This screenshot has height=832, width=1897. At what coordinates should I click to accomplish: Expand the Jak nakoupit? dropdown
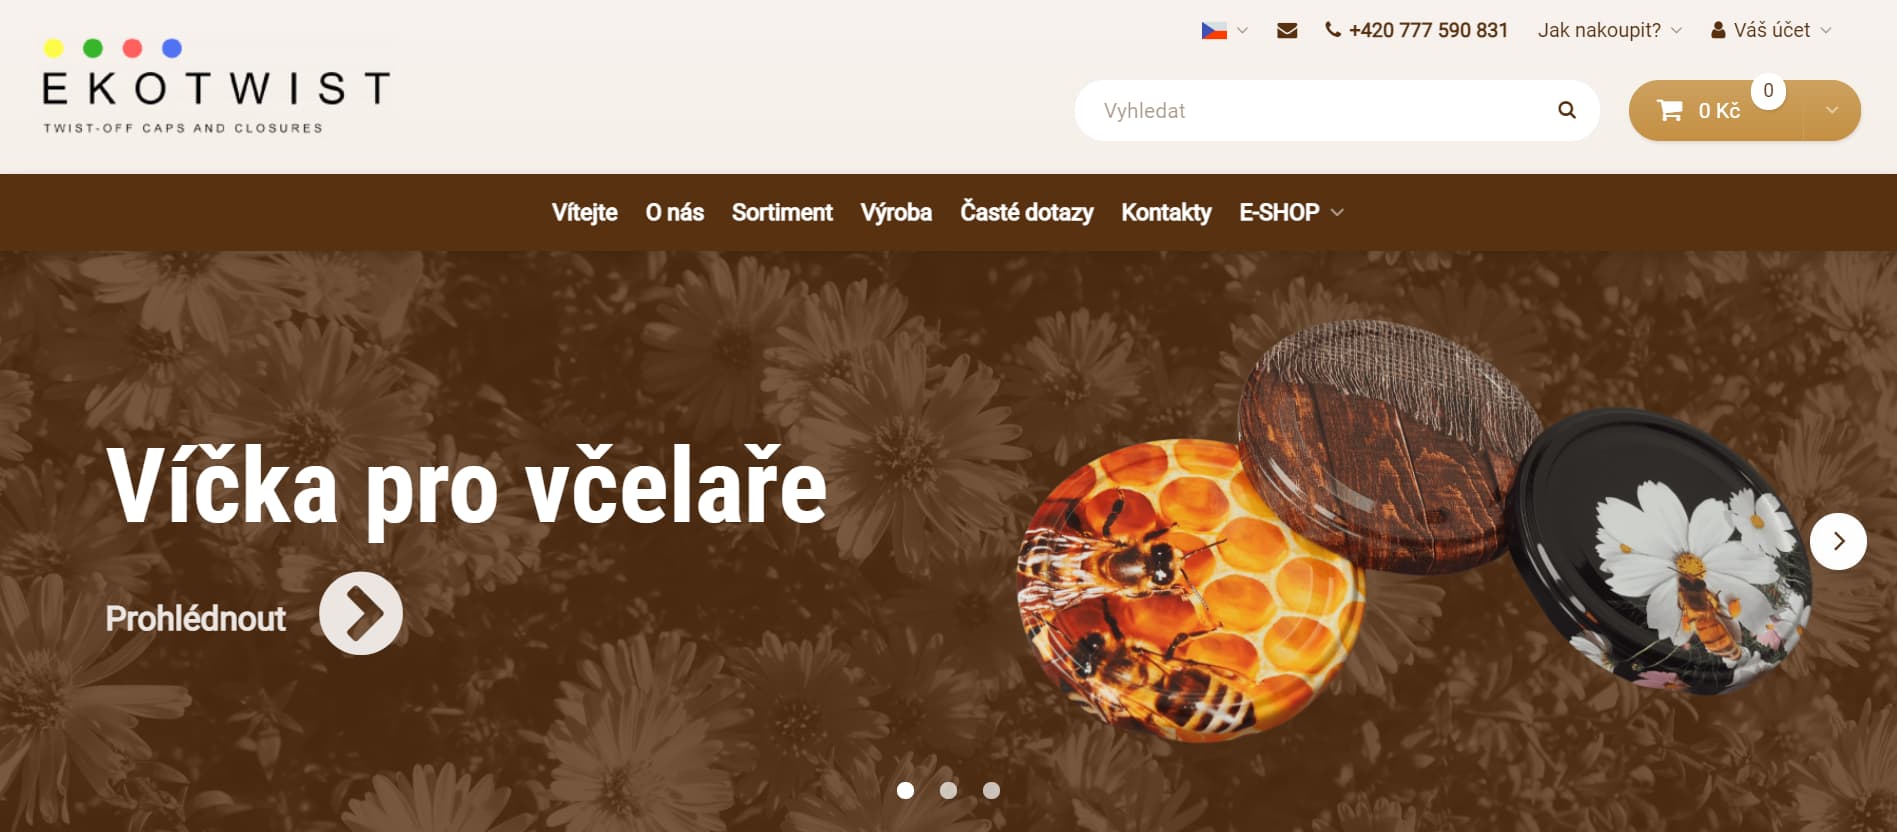[x=1609, y=30]
